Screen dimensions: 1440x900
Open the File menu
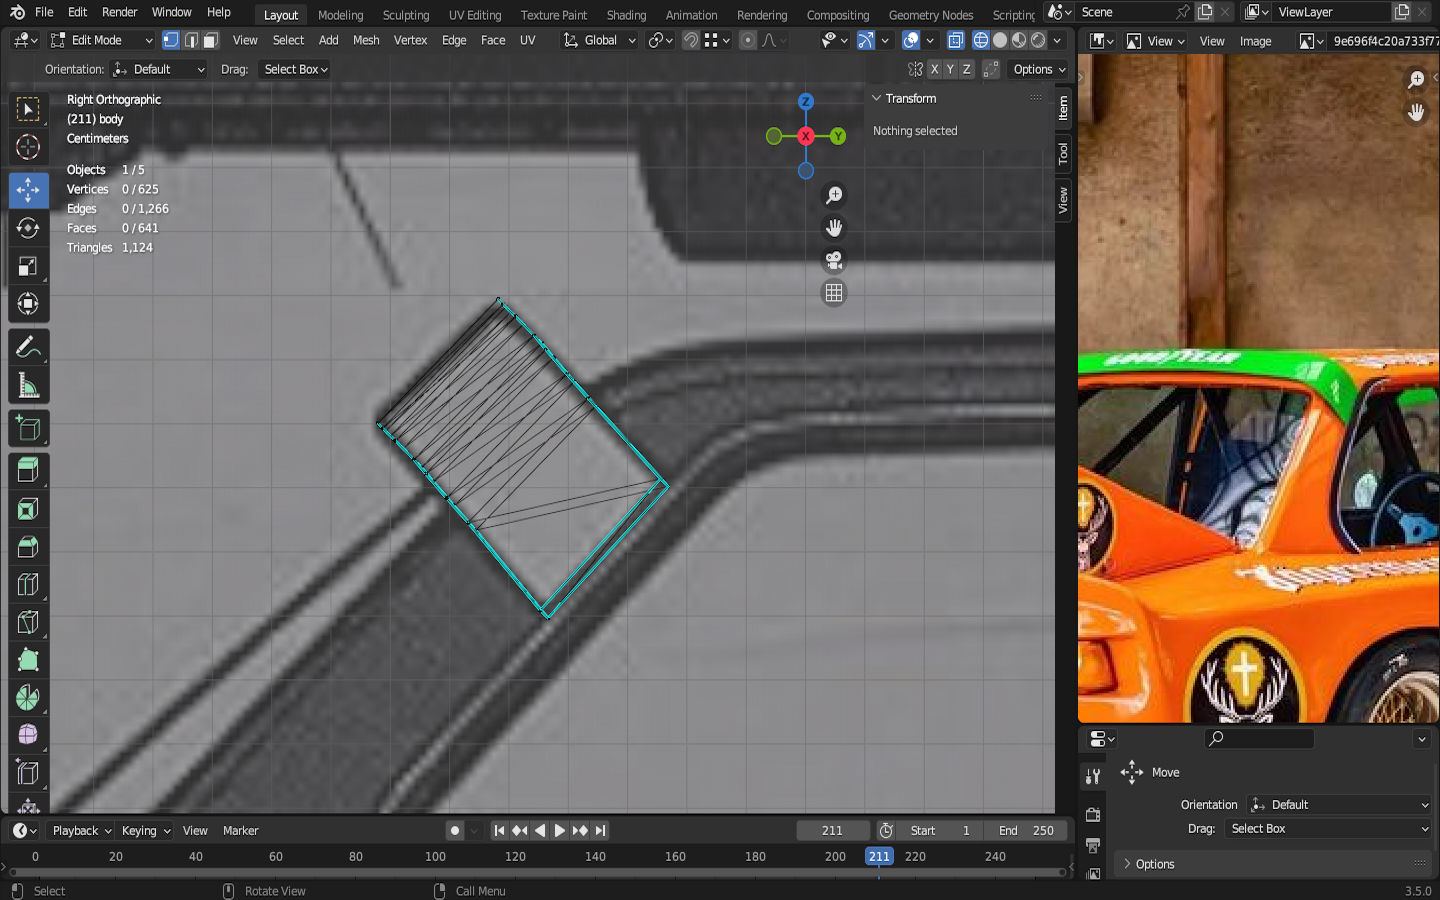pos(44,12)
